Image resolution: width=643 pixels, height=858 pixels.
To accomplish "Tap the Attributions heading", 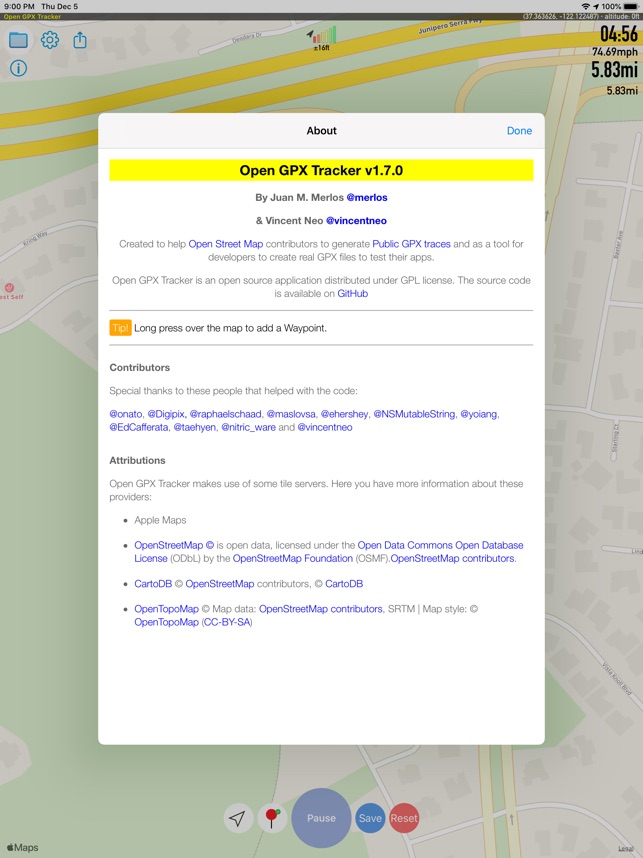I will tap(137, 461).
